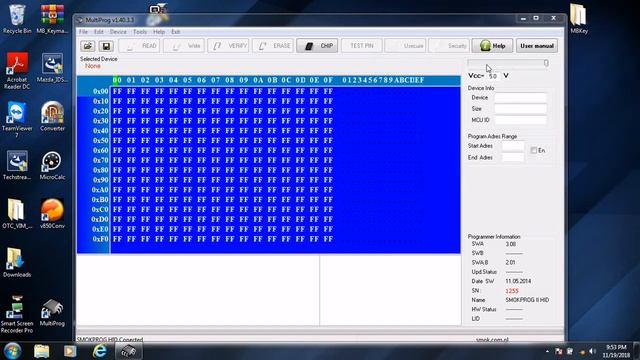
Task: Save buffer with floppy disk icon
Action: [106, 46]
